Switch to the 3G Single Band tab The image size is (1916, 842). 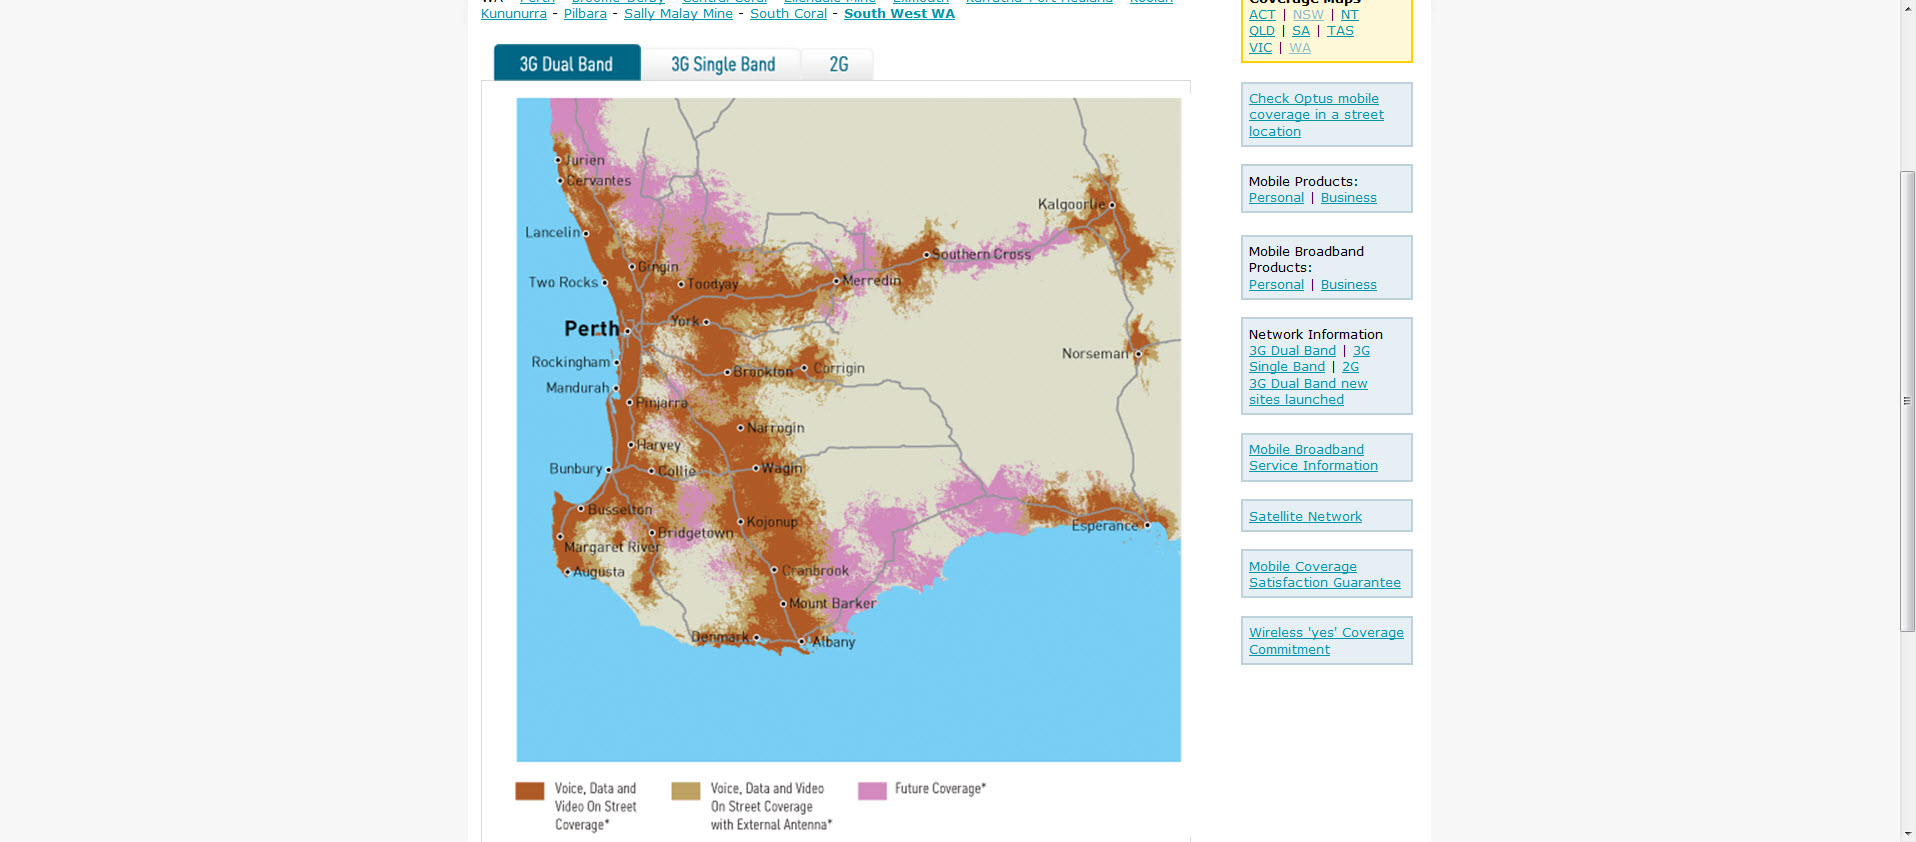pos(722,65)
